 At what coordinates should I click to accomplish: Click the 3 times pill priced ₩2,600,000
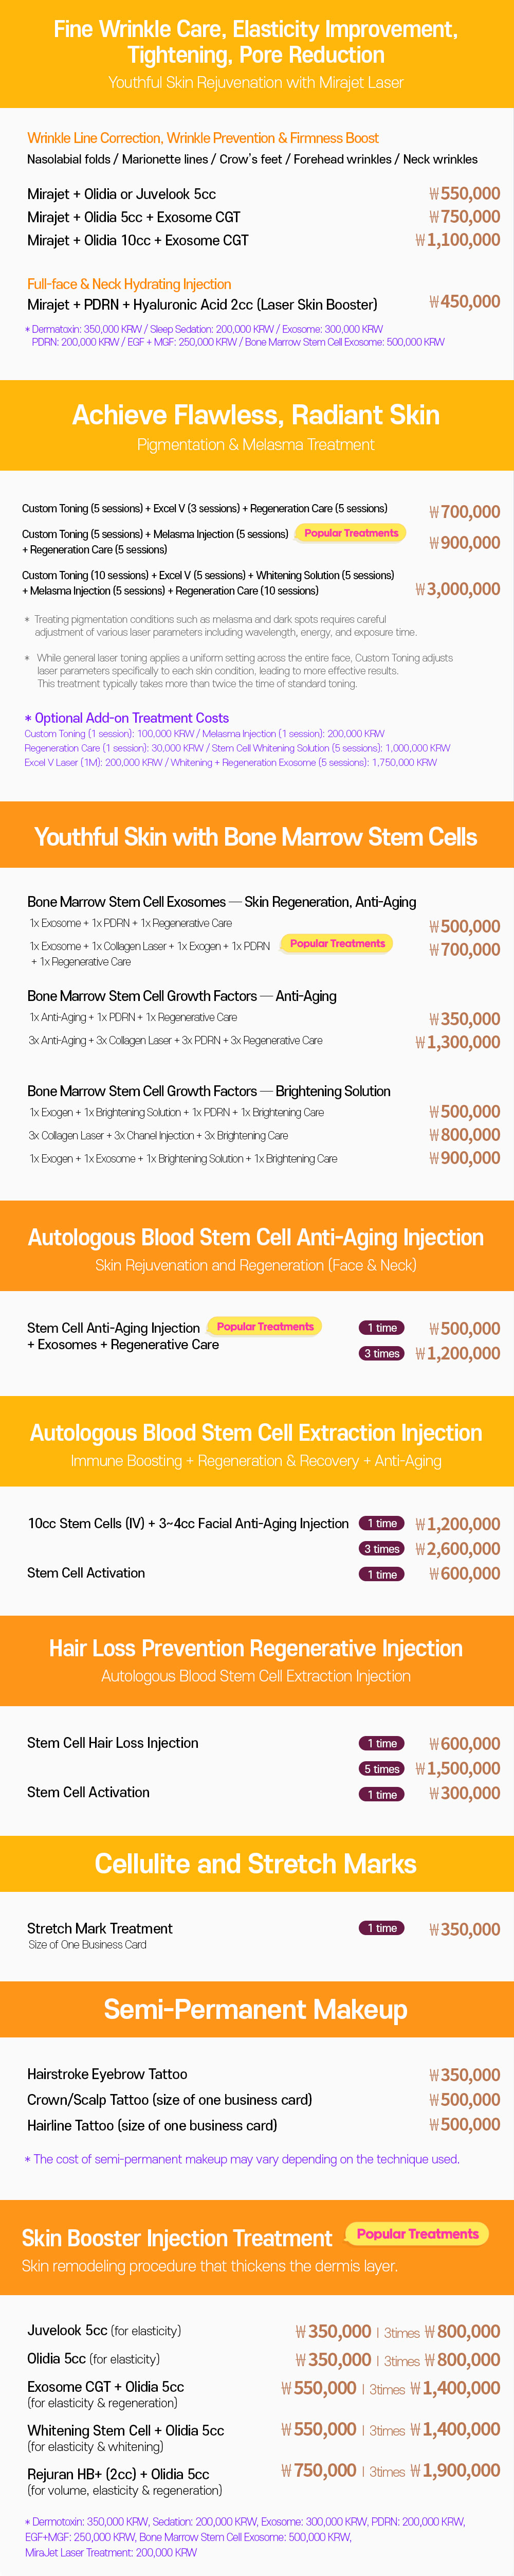point(382,1548)
